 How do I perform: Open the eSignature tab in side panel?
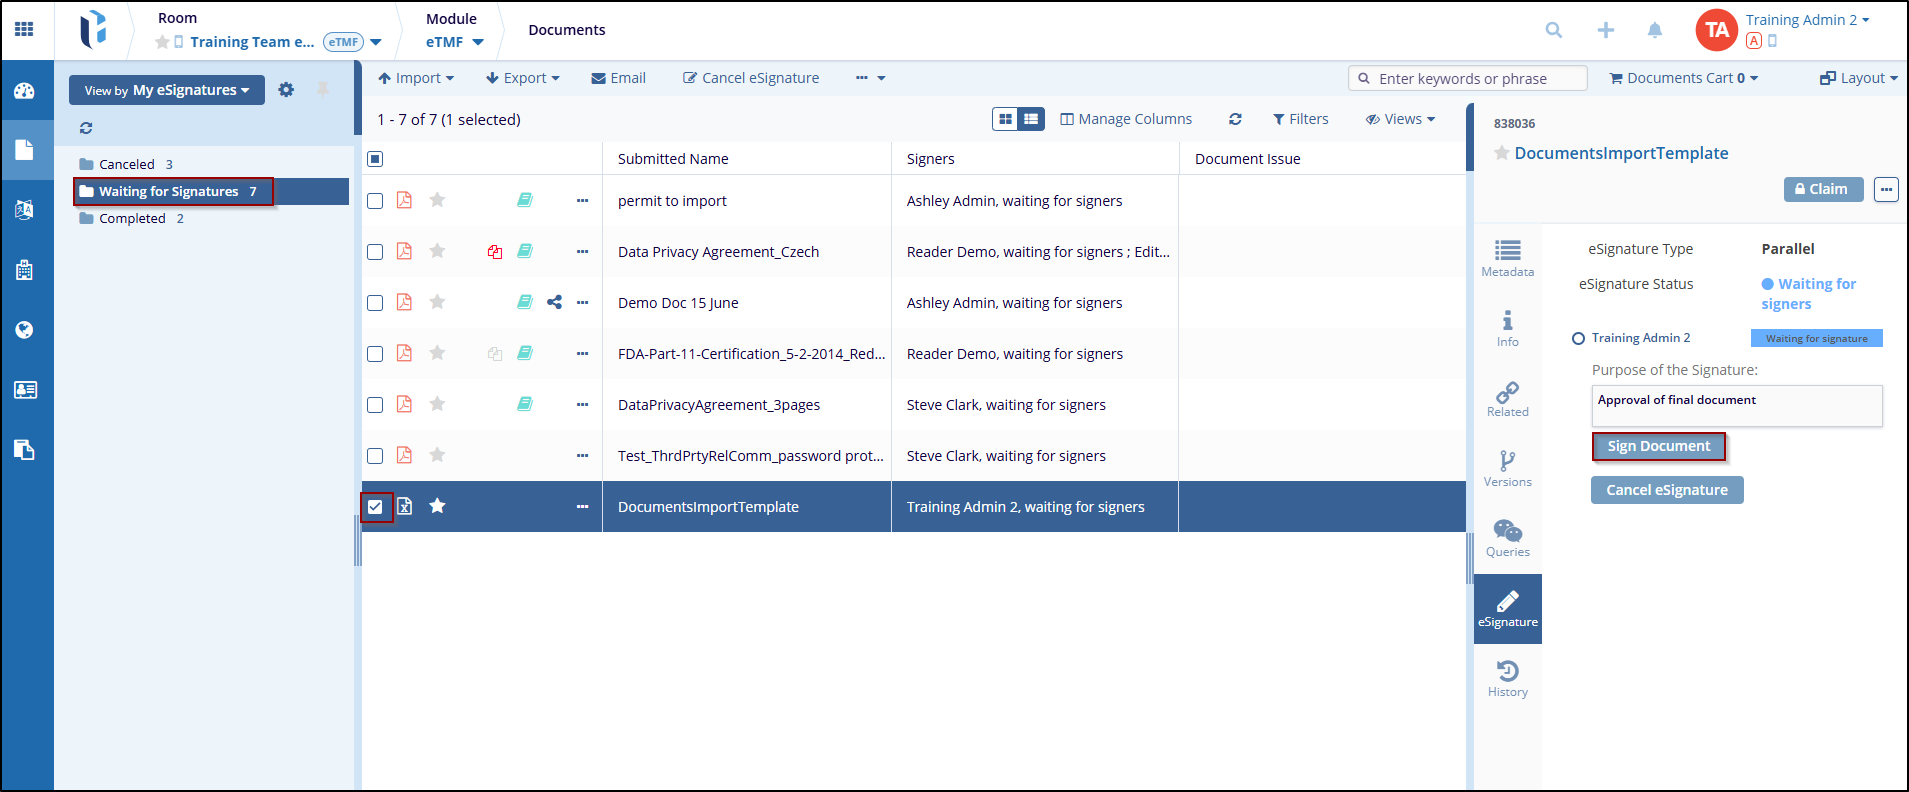point(1507,608)
